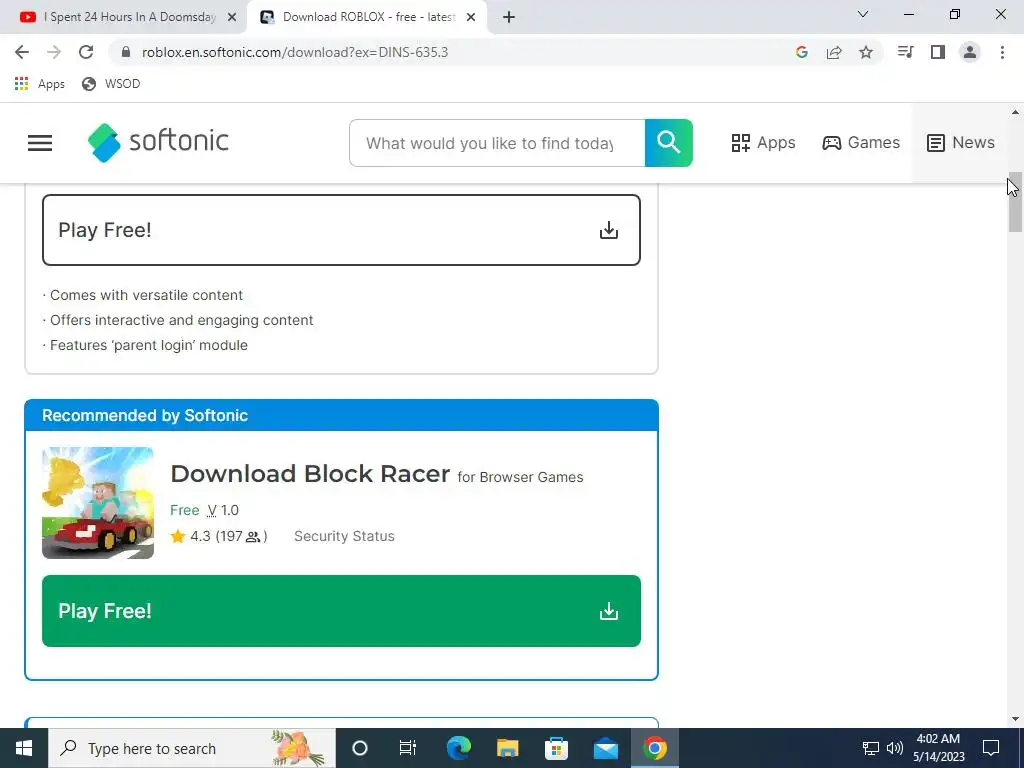Open media controls icon in toolbar
Screen dimensions: 1024x768
[905, 52]
